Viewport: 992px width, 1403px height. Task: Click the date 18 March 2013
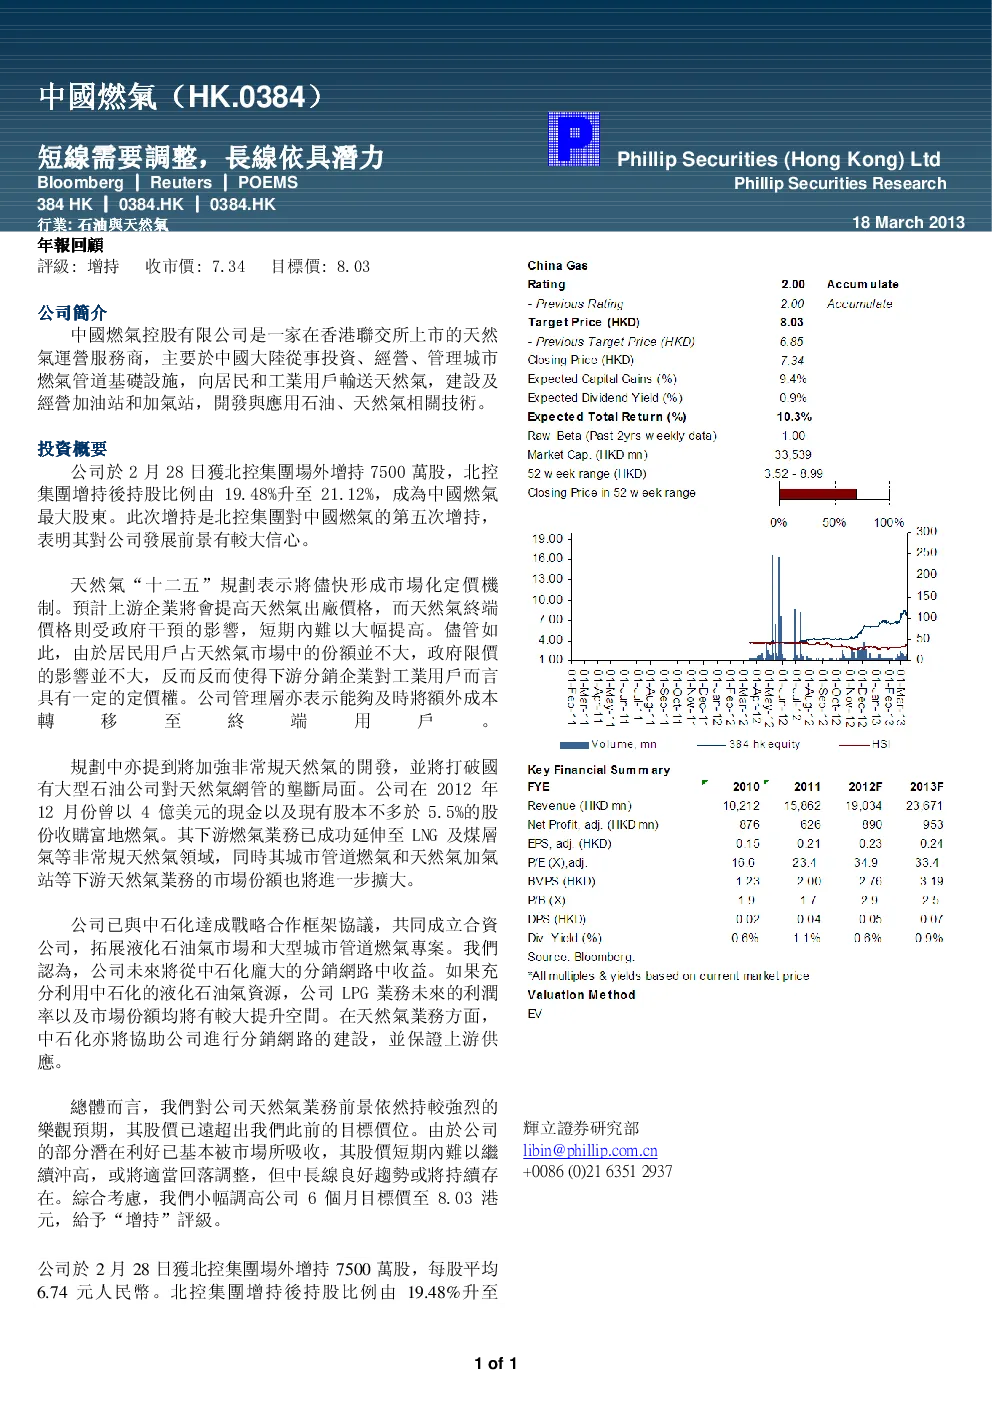tap(908, 222)
